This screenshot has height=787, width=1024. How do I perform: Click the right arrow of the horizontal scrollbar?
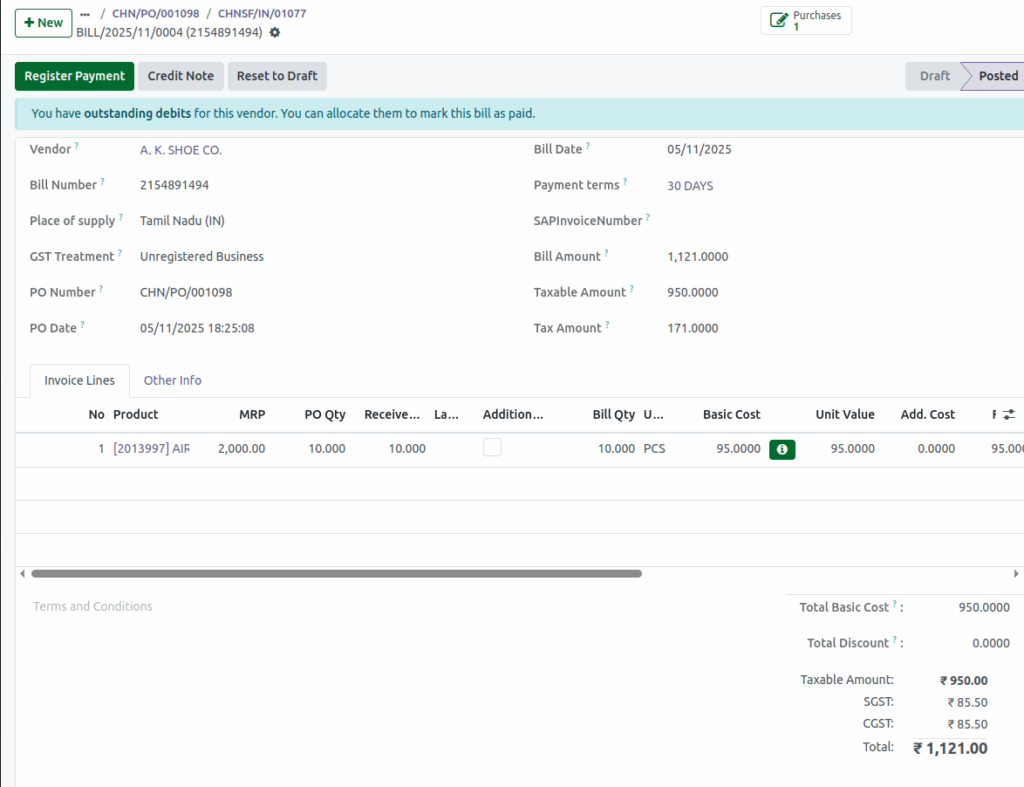pos(1016,573)
